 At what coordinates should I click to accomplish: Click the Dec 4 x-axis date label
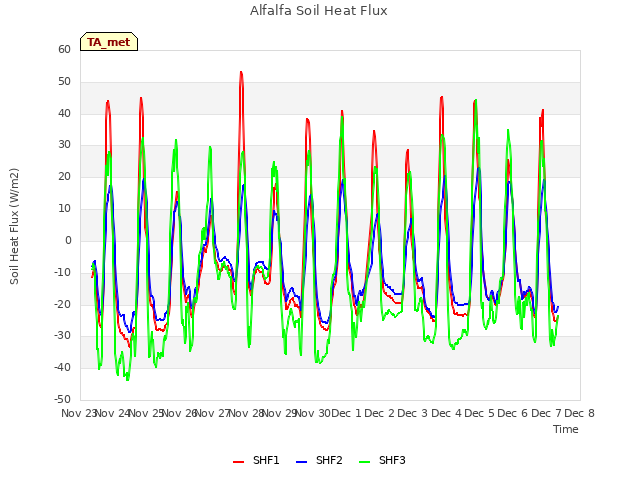coord(447,413)
